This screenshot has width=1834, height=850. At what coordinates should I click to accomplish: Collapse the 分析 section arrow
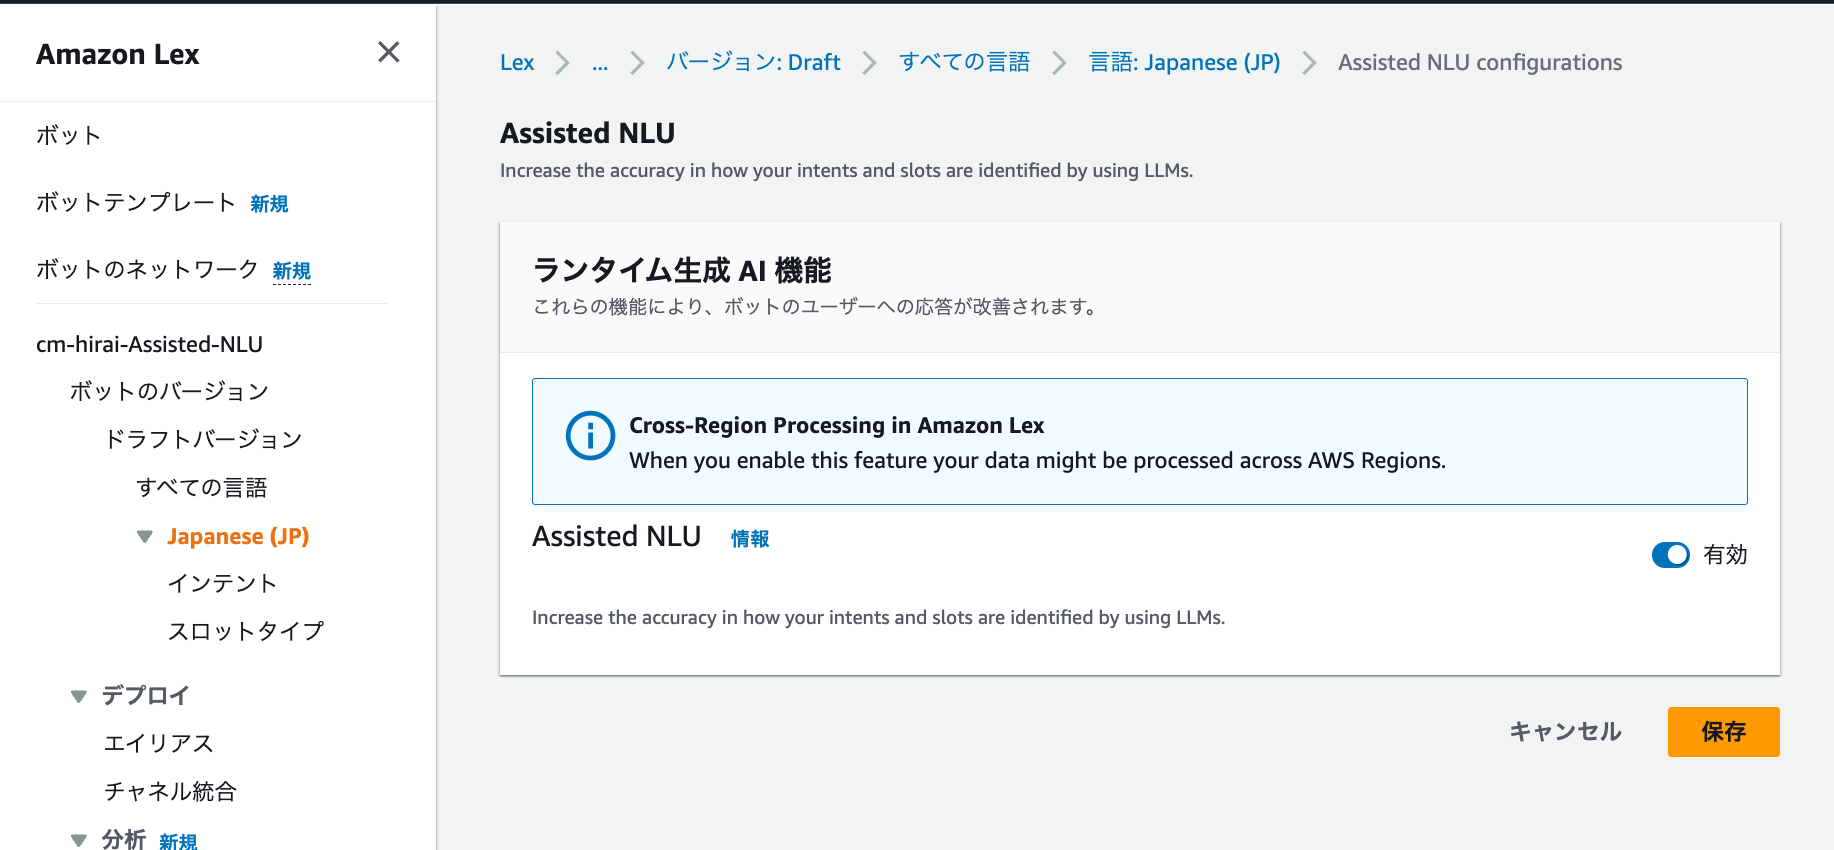pyautogui.click(x=79, y=840)
